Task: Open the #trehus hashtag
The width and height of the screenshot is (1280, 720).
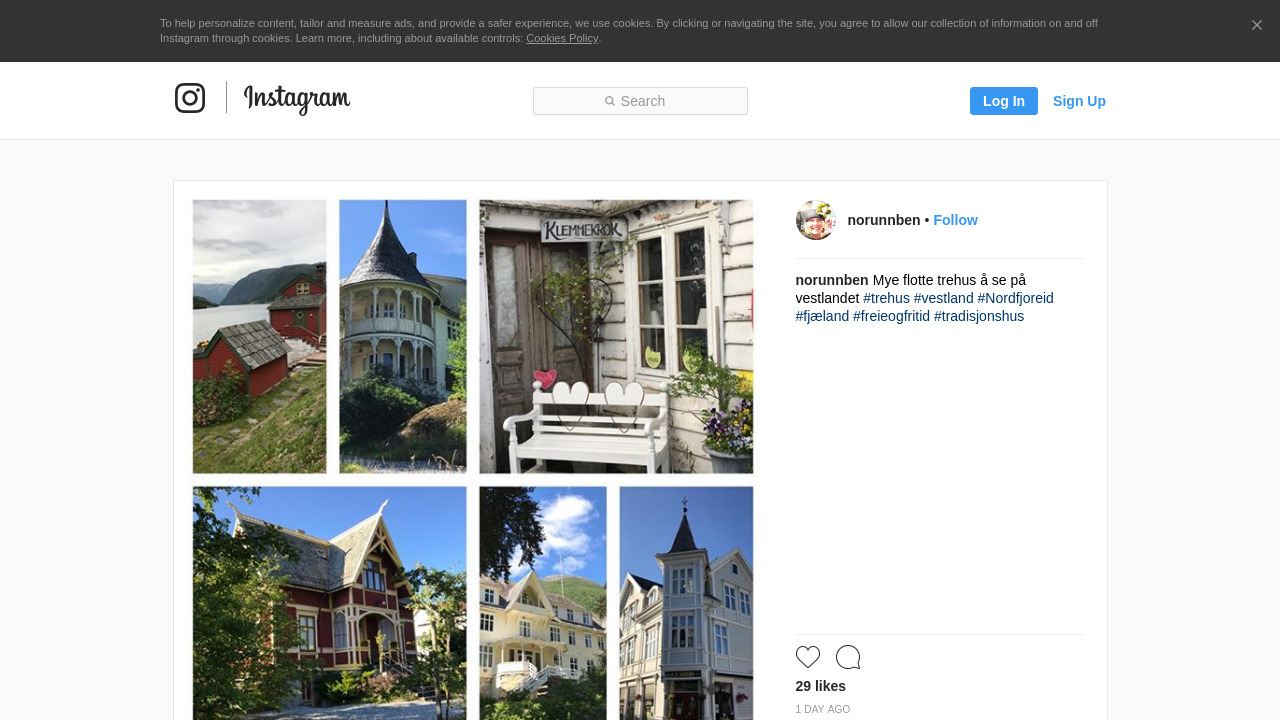Action: 886,298
